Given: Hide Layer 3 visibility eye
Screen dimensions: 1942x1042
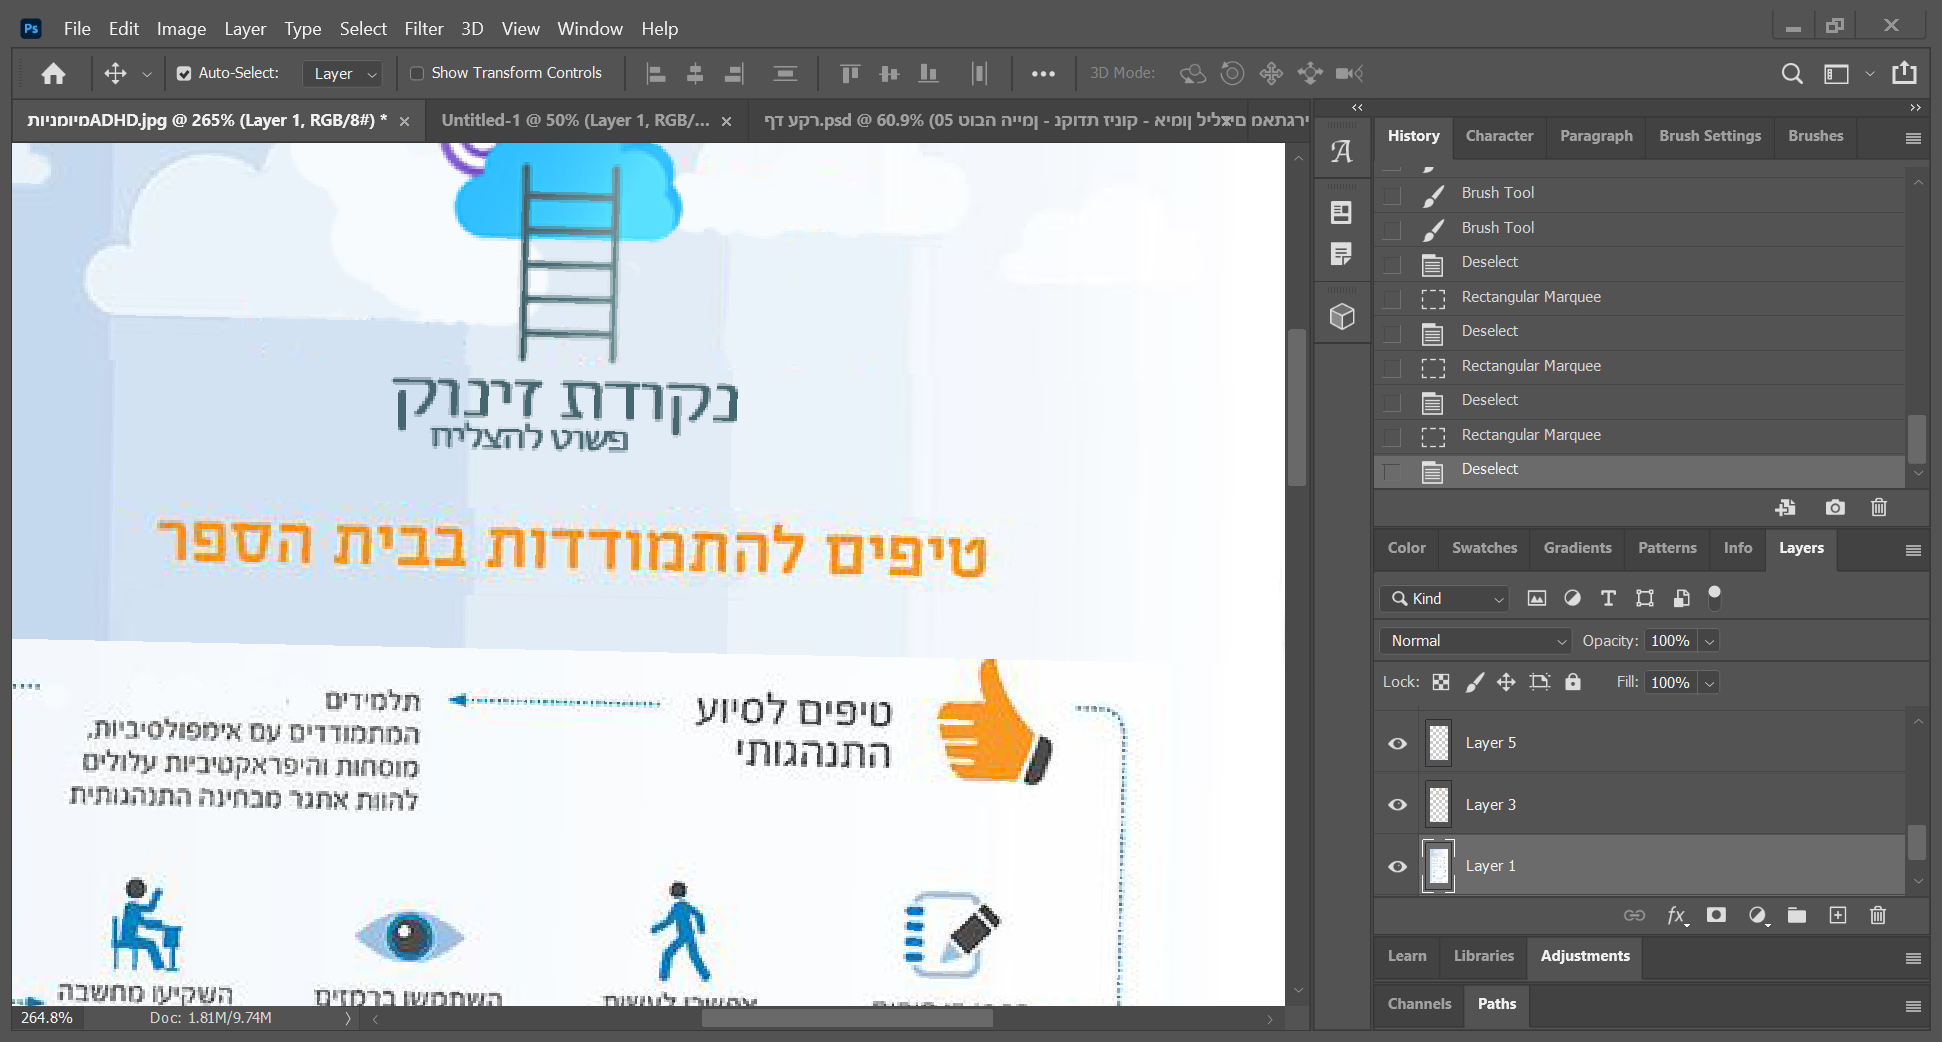Looking at the screenshot, I should pyautogui.click(x=1398, y=805).
